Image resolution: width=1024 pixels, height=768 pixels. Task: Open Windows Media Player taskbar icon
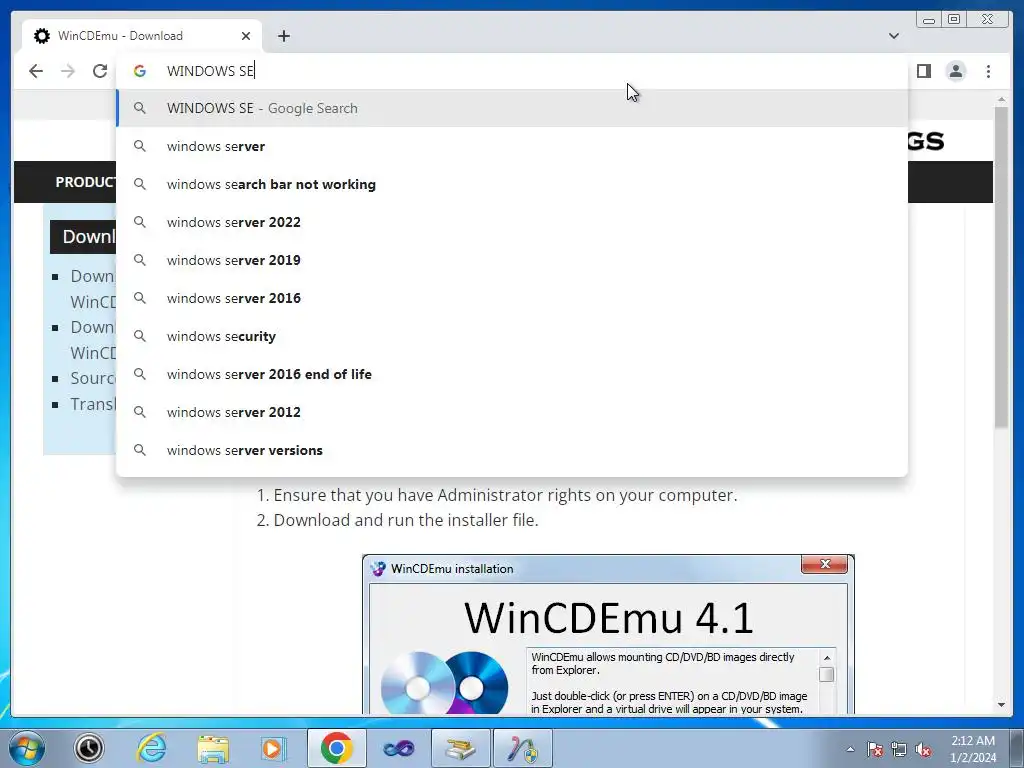pos(274,748)
